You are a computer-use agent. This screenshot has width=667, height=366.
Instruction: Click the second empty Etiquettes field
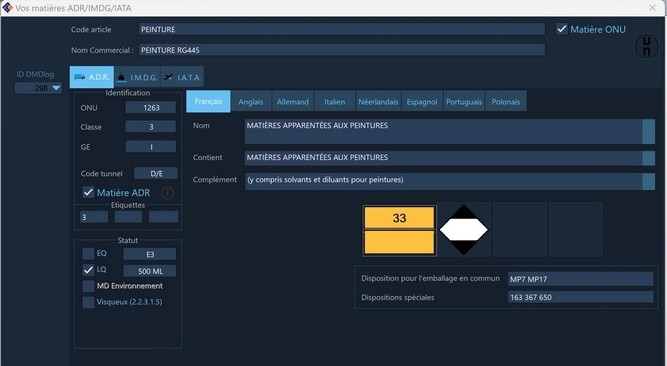(128, 217)
